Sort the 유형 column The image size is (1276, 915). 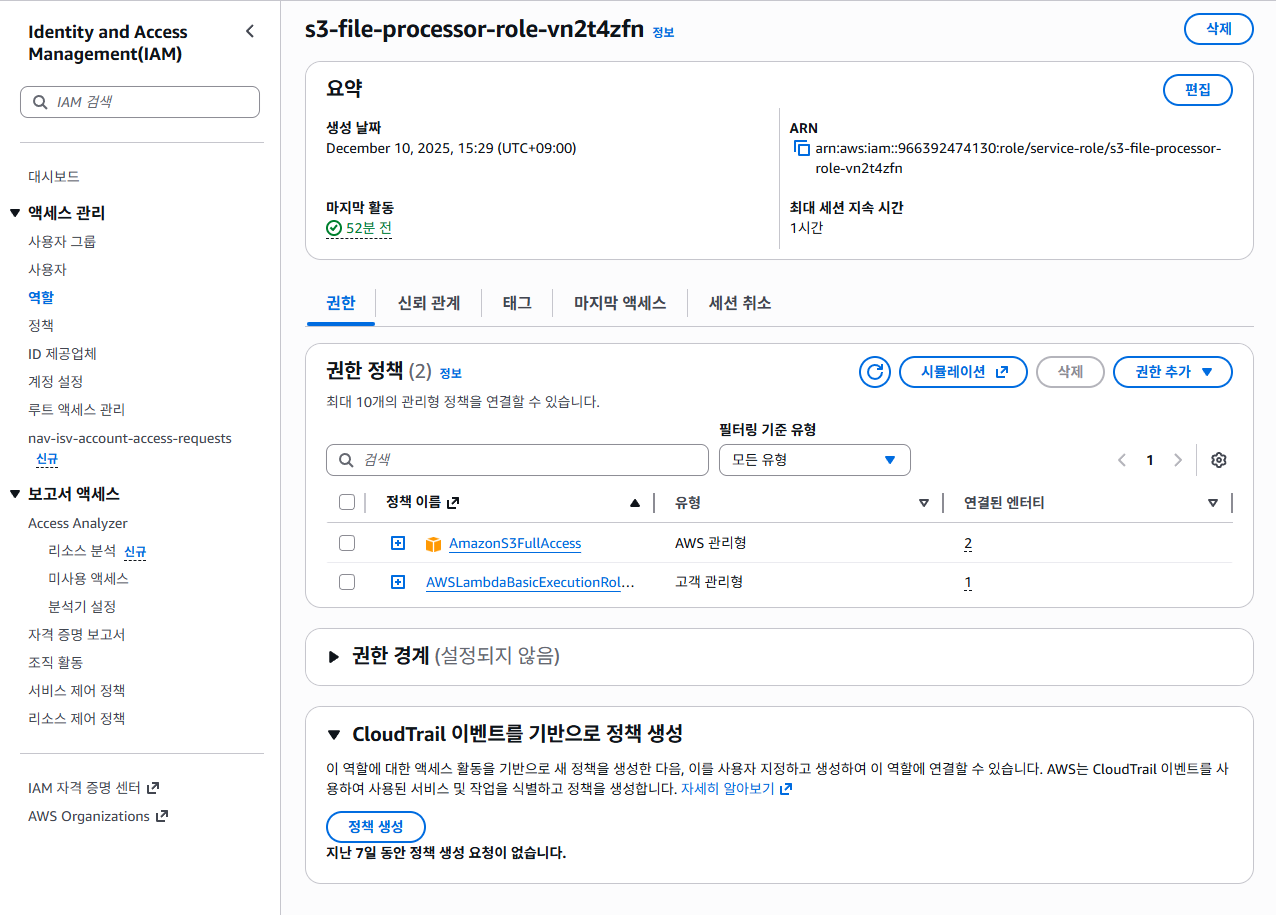[x=924, y=503]
